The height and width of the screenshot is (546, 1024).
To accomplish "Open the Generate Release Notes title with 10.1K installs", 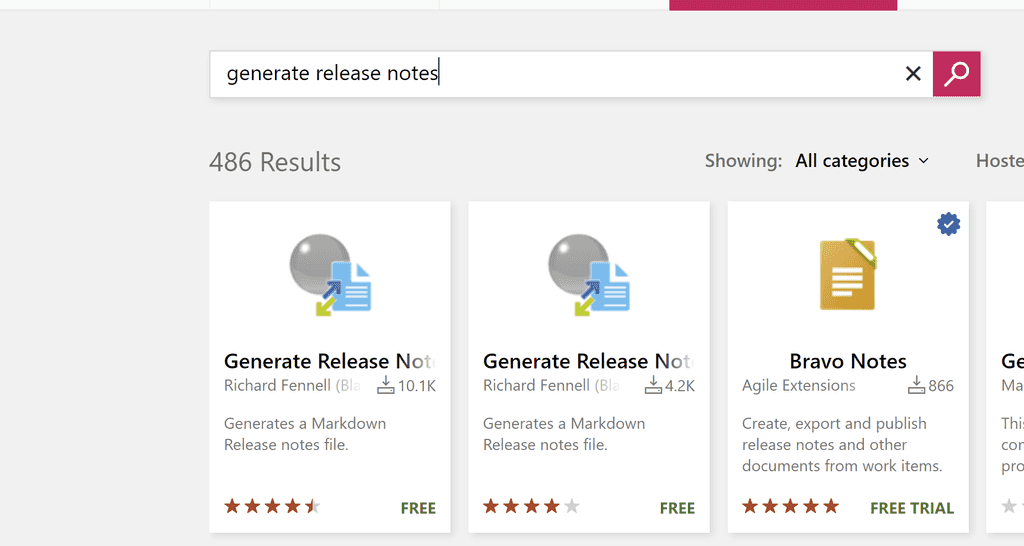I will pyautogui.click(x=330, y=361).
